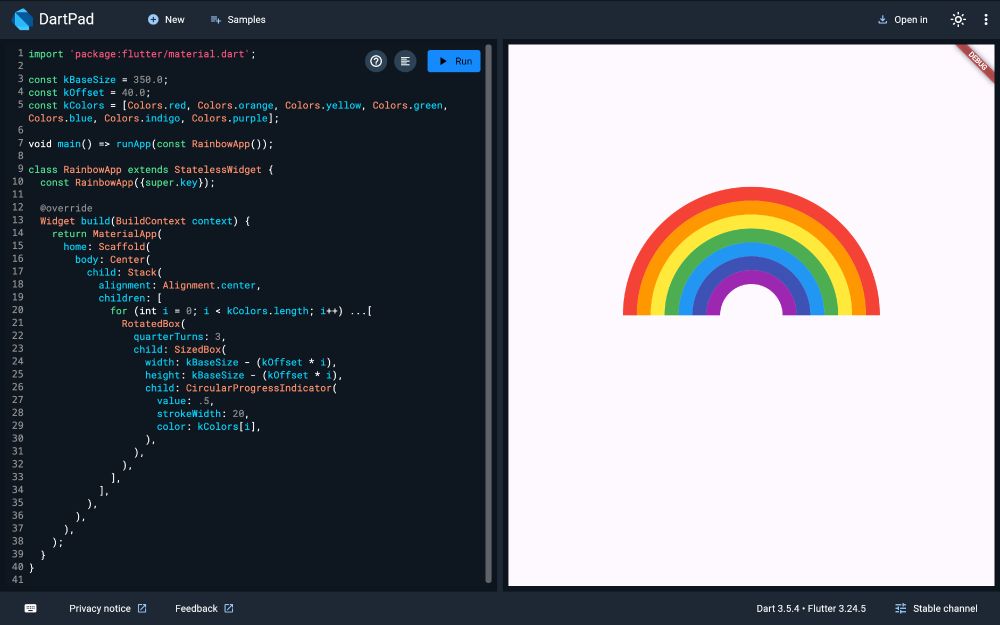The height and width of the screenshot is (625, 1000).
Task: Open the Samples label menu
Action: click(246, 20)
